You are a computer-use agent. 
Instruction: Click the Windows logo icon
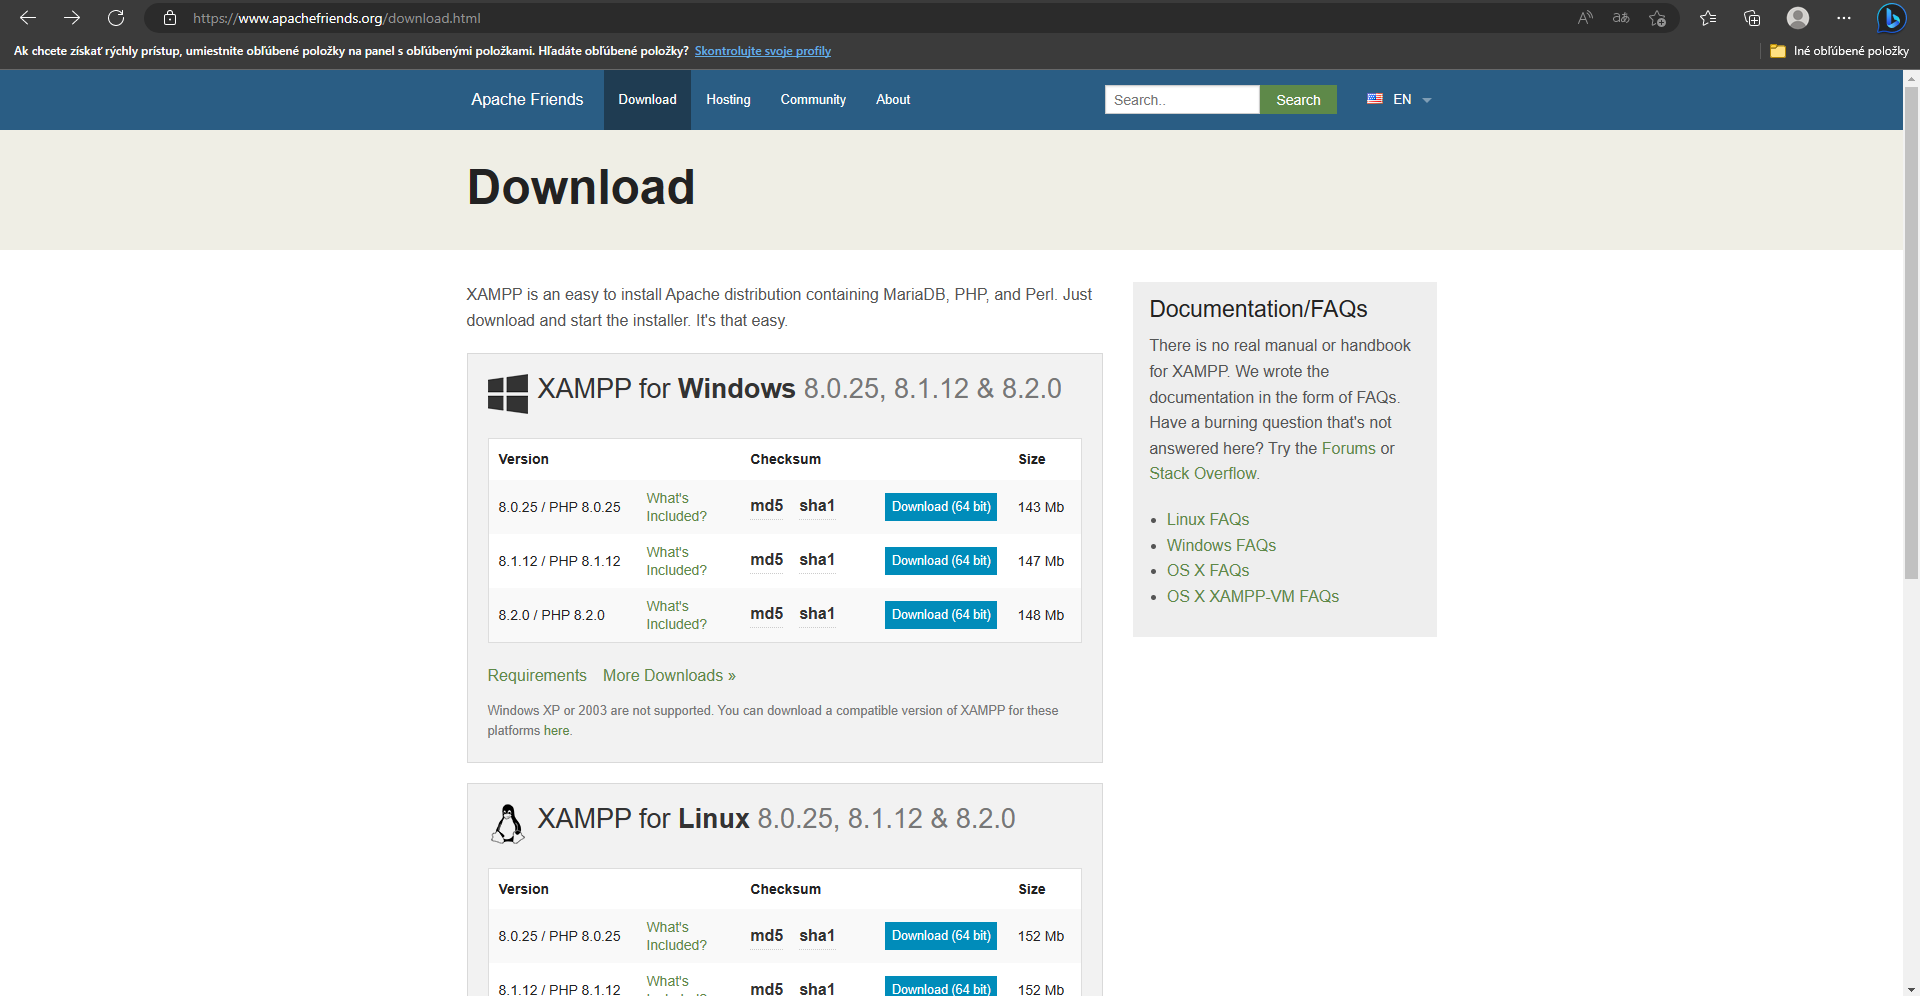[507, 394]
